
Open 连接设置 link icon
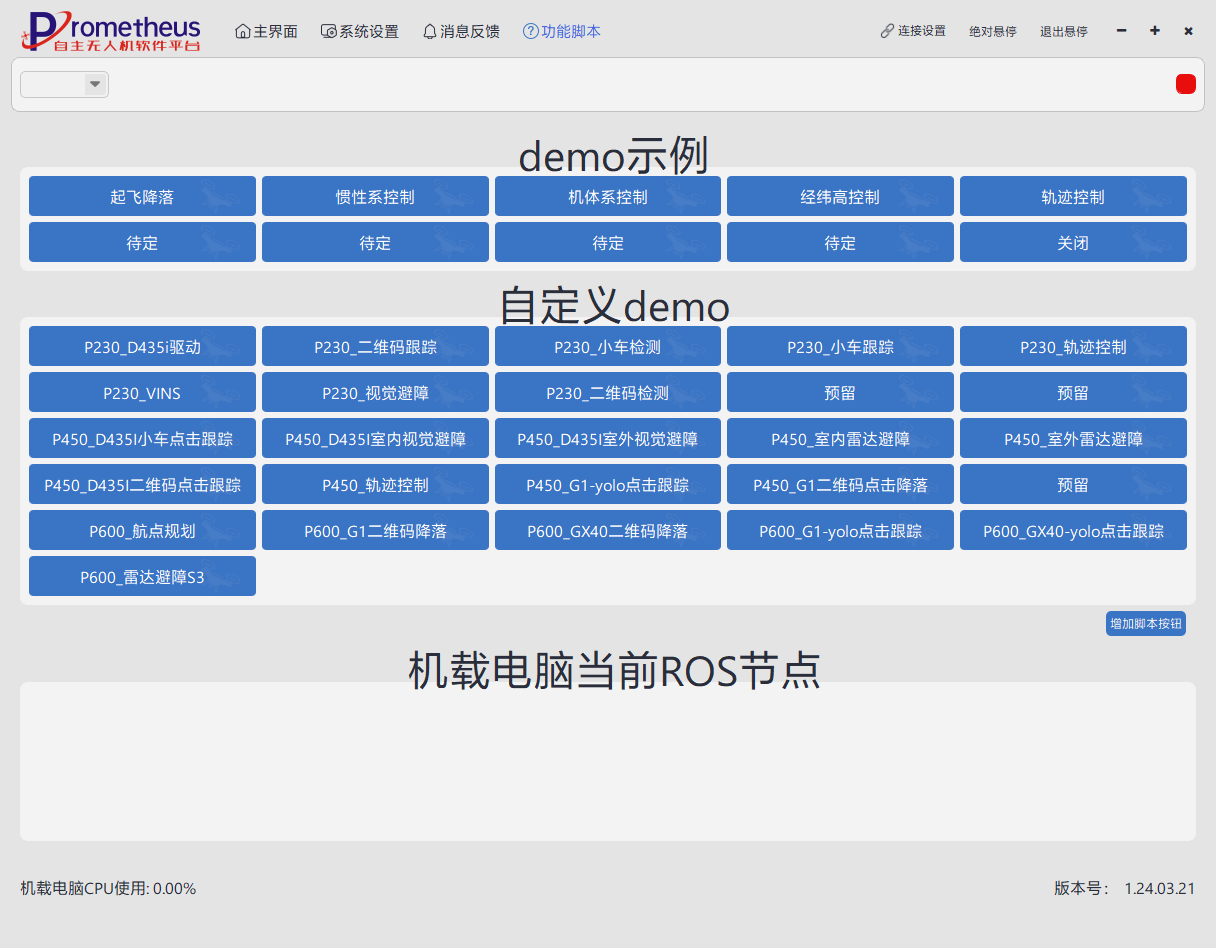887,31
